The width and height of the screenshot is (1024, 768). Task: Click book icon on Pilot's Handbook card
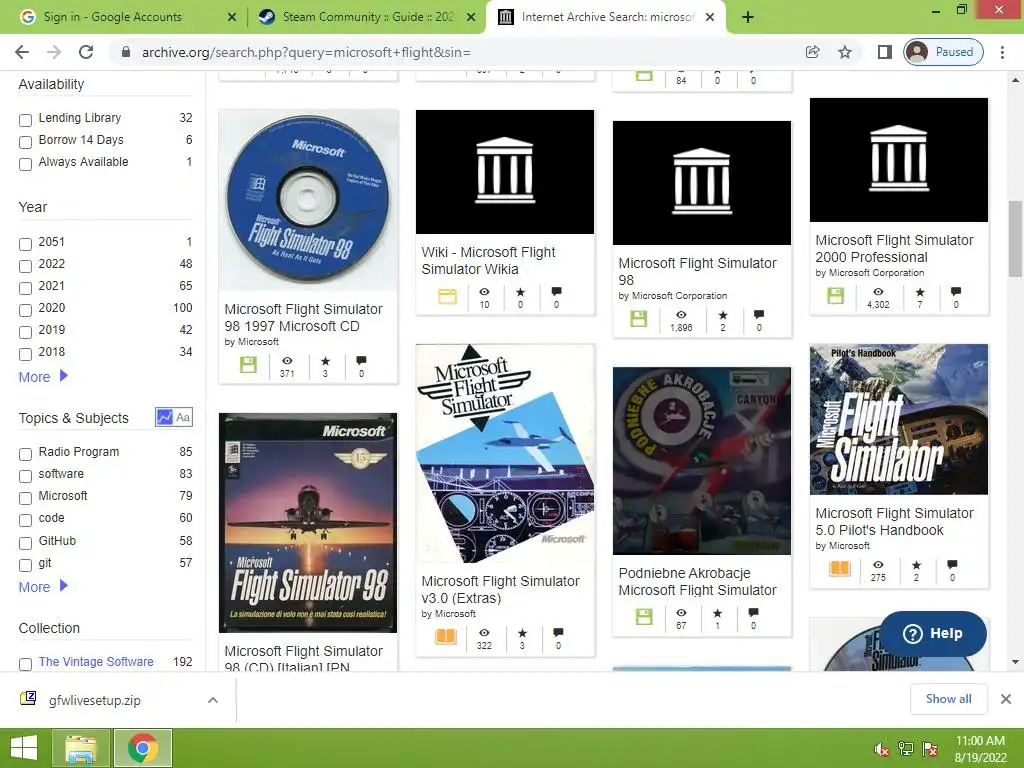point(840,569)
